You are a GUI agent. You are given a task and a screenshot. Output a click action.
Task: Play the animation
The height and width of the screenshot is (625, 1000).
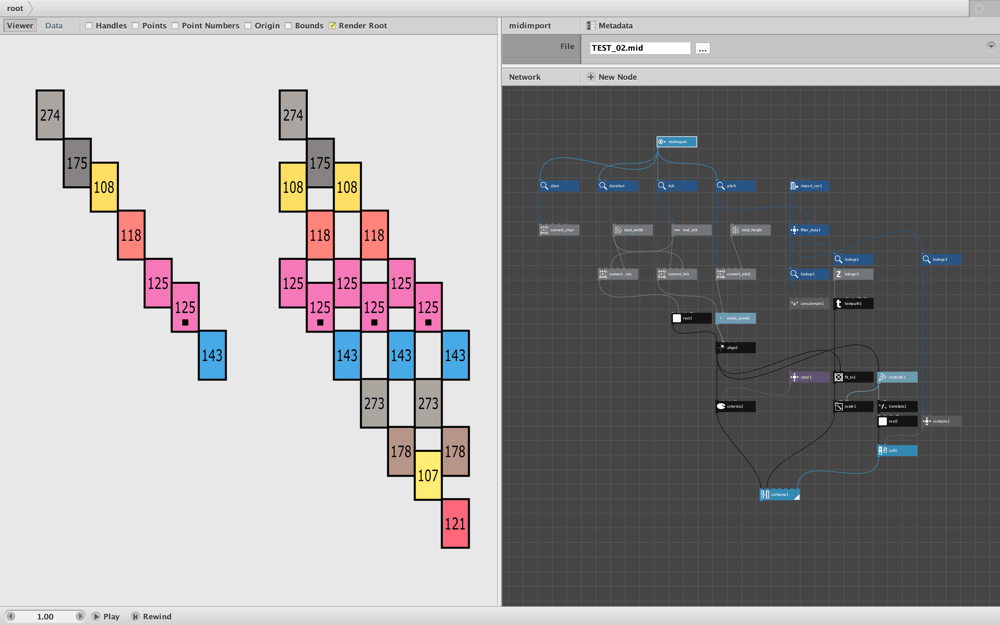pos(105,616)
